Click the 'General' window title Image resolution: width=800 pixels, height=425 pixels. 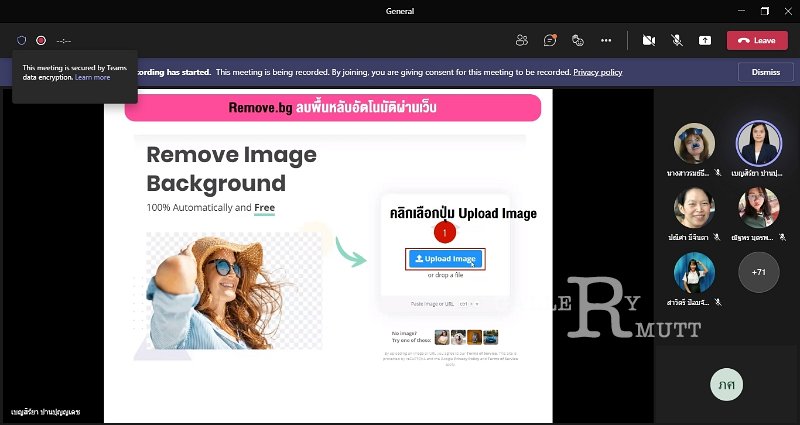400,11
